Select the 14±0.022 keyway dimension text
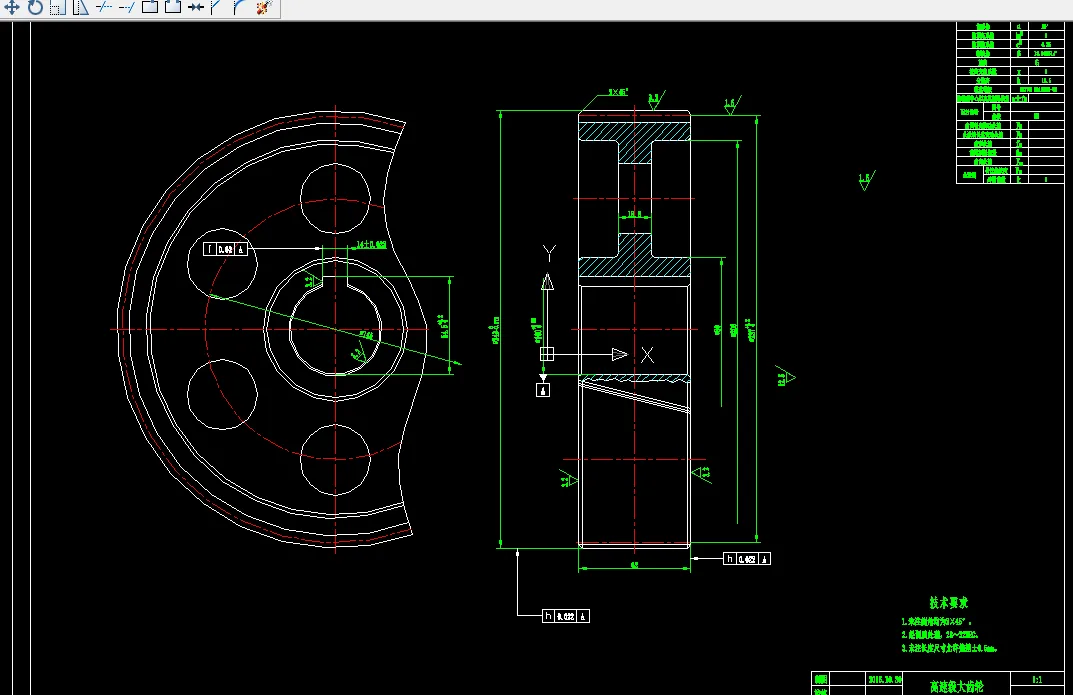Screen dimensions: 1073x695 (371, 245)
